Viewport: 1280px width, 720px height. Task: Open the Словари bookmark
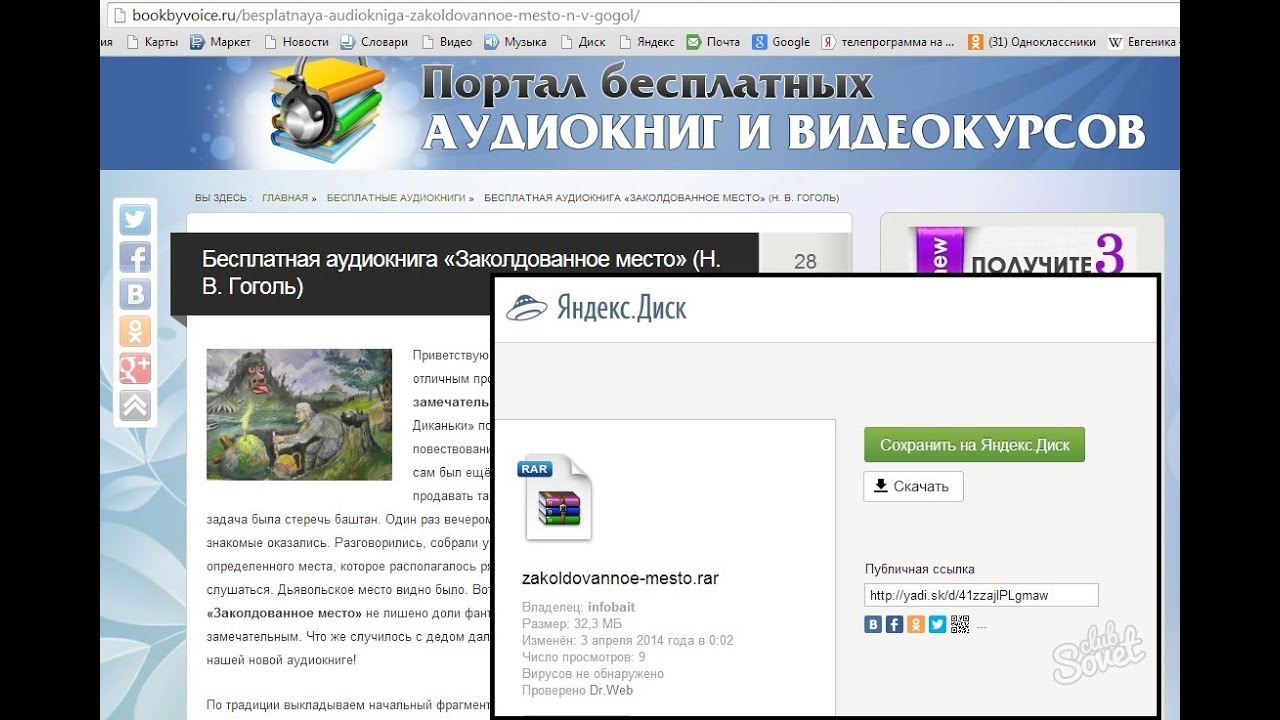(375, 42)
